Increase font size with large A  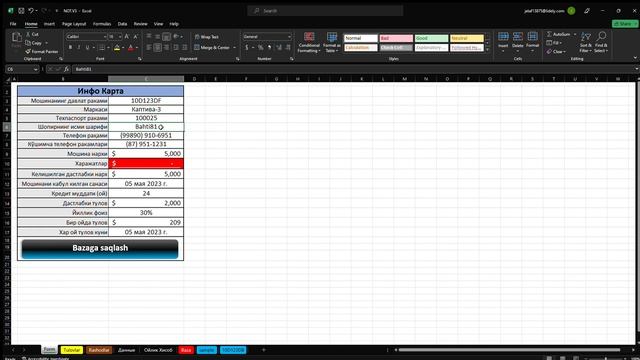127,37
